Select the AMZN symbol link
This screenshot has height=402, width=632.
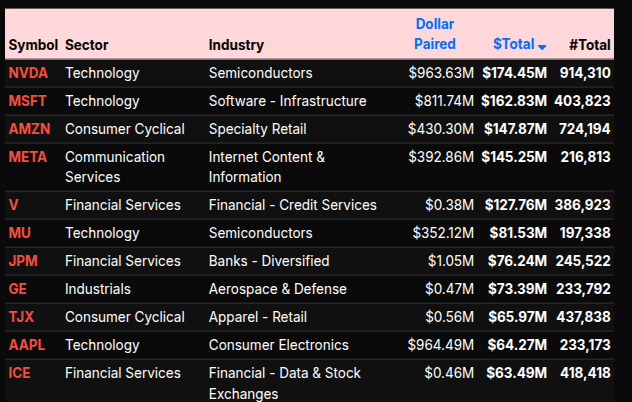click(x=29, y=129)
